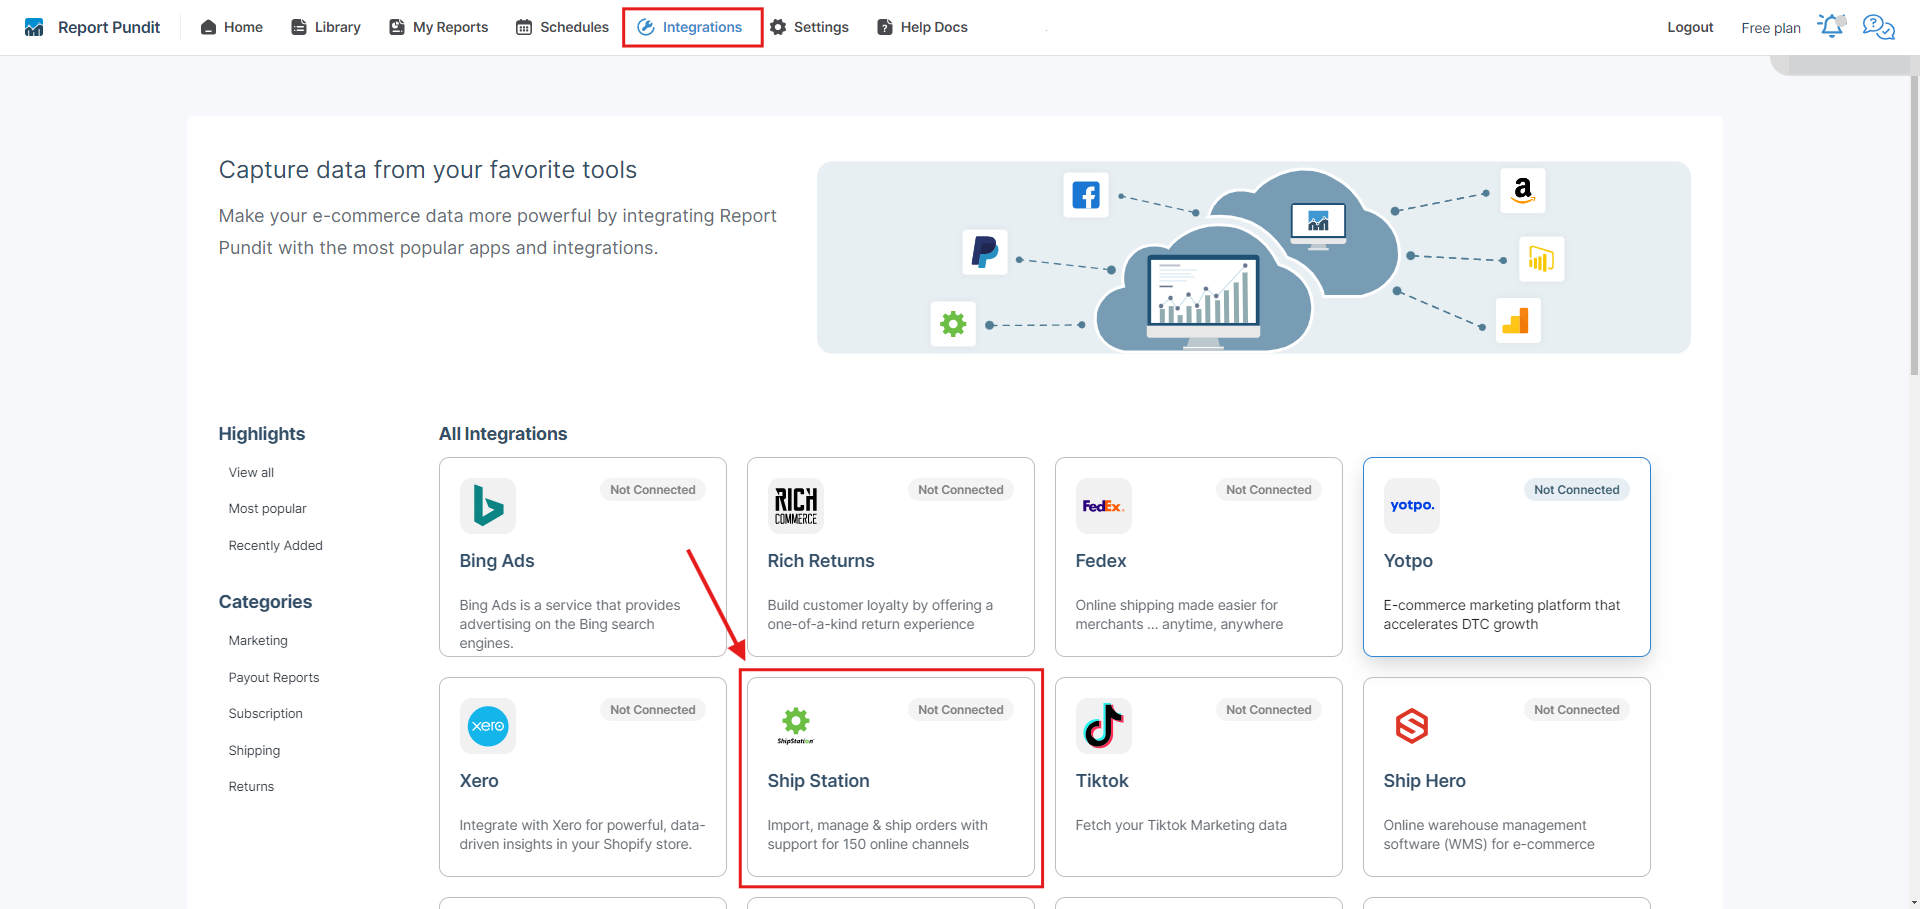Click the Logout link
1920x909 pixels.
tap(1690, 27)
